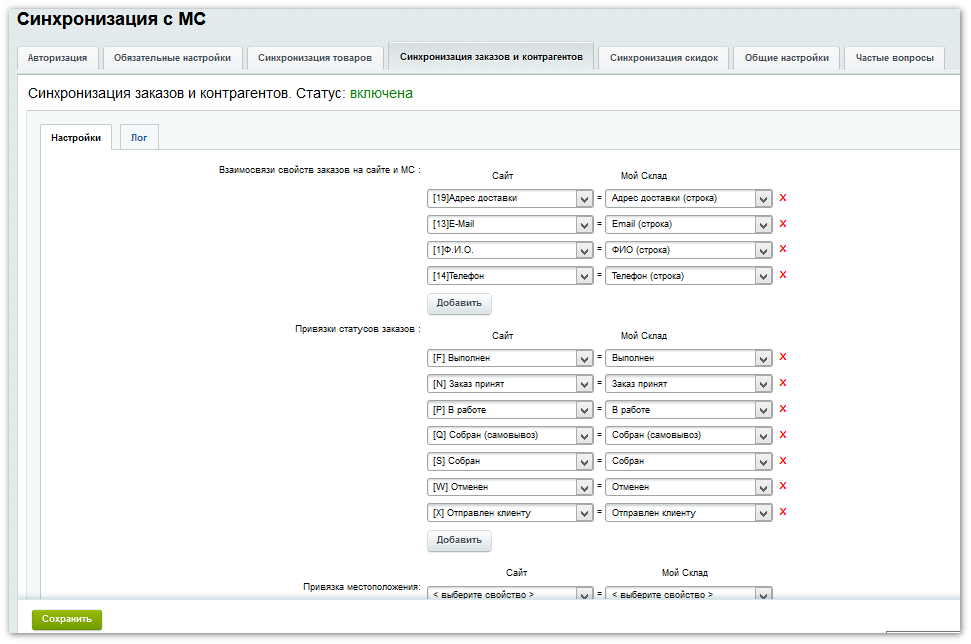Click Добавить under order property mappings
This screenshot has width=971, height=644.
click(459, 303)
